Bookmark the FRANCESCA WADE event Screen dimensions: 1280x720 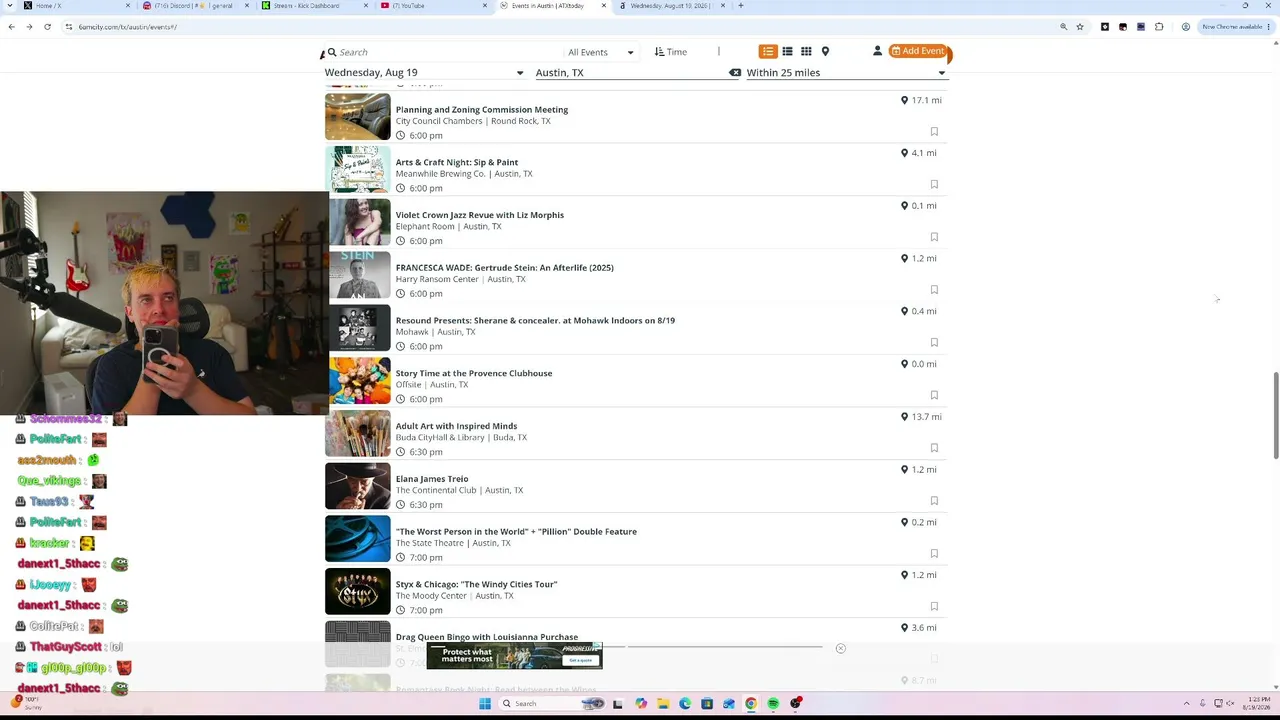click(x=934, y=290)
